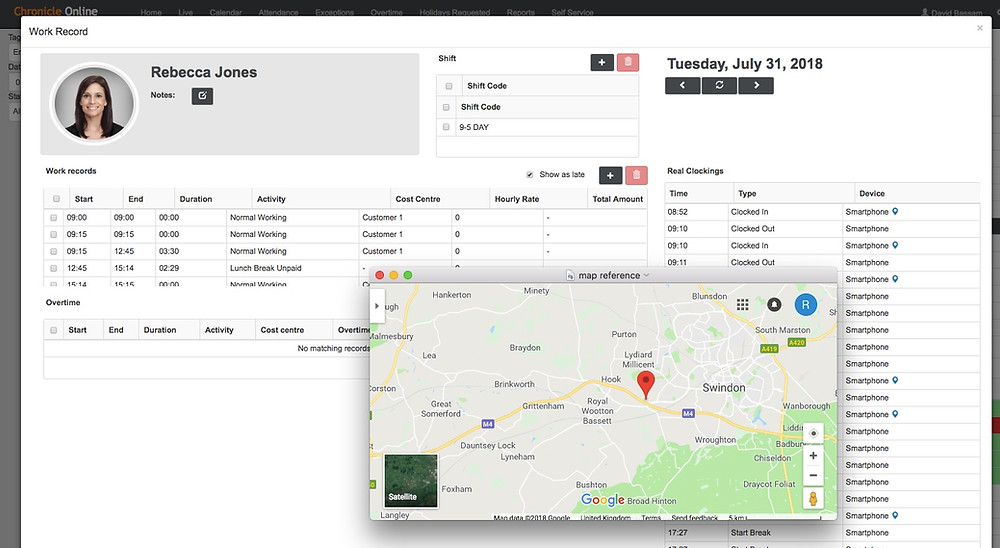The image size is (1000, 548).
Task: Close the map reference window
Action: [x=379, y=275]
